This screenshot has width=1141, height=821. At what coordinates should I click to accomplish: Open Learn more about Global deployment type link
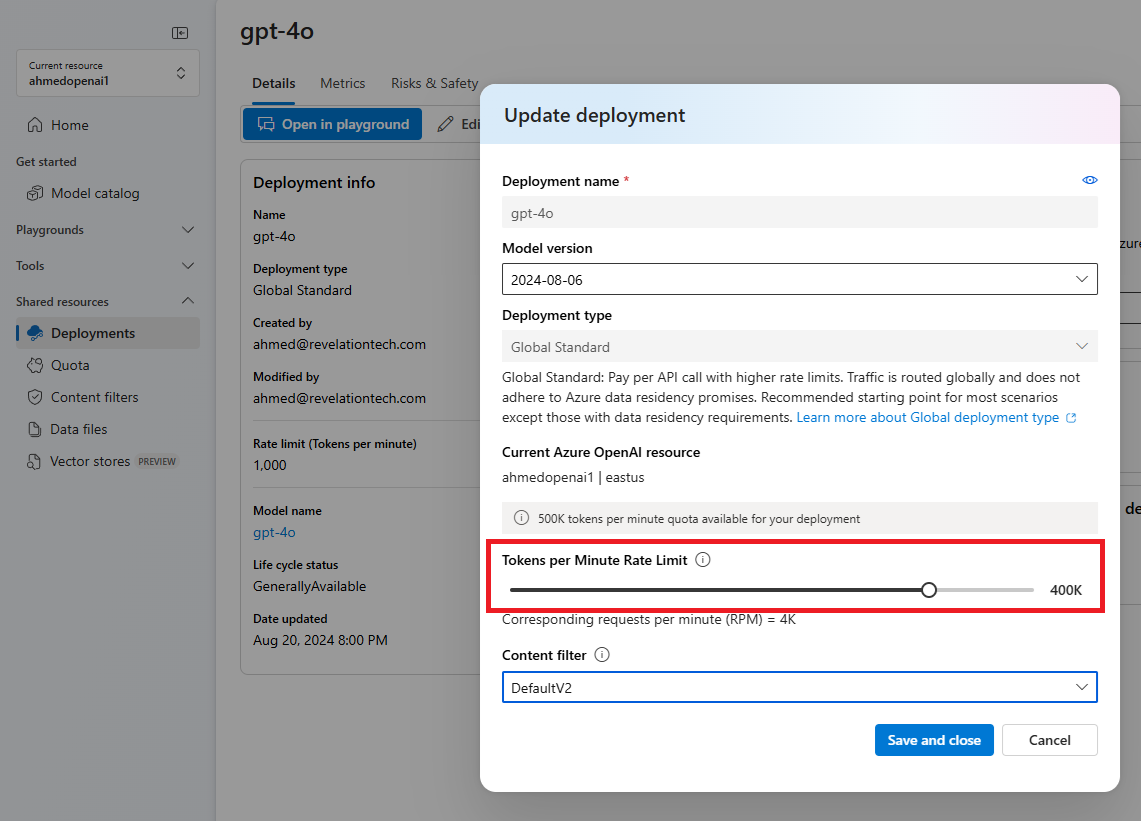927,417
